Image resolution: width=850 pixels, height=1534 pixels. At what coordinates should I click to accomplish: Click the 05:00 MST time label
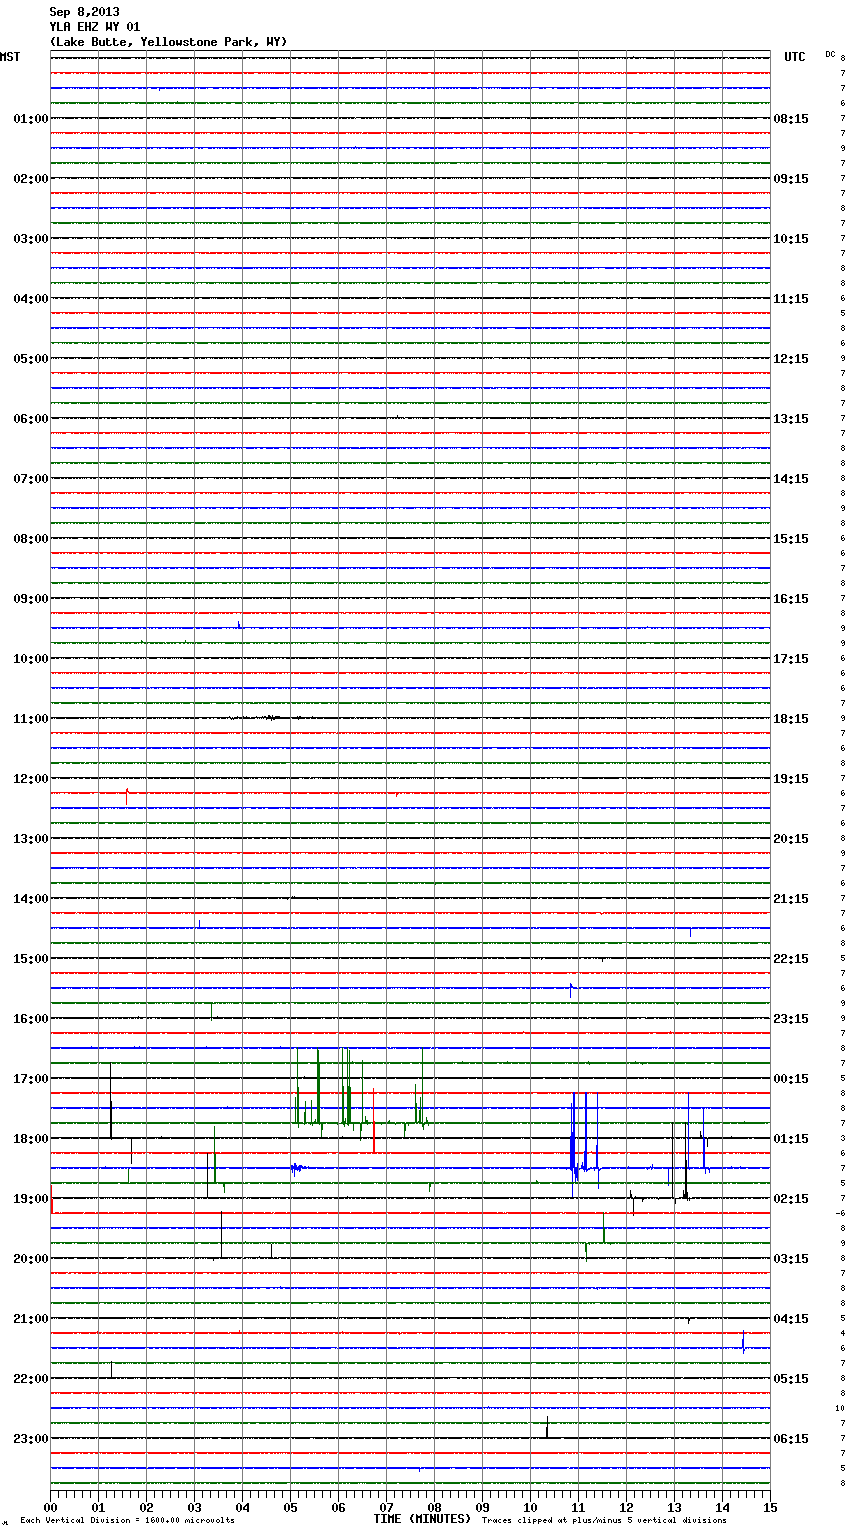point(31,359)
